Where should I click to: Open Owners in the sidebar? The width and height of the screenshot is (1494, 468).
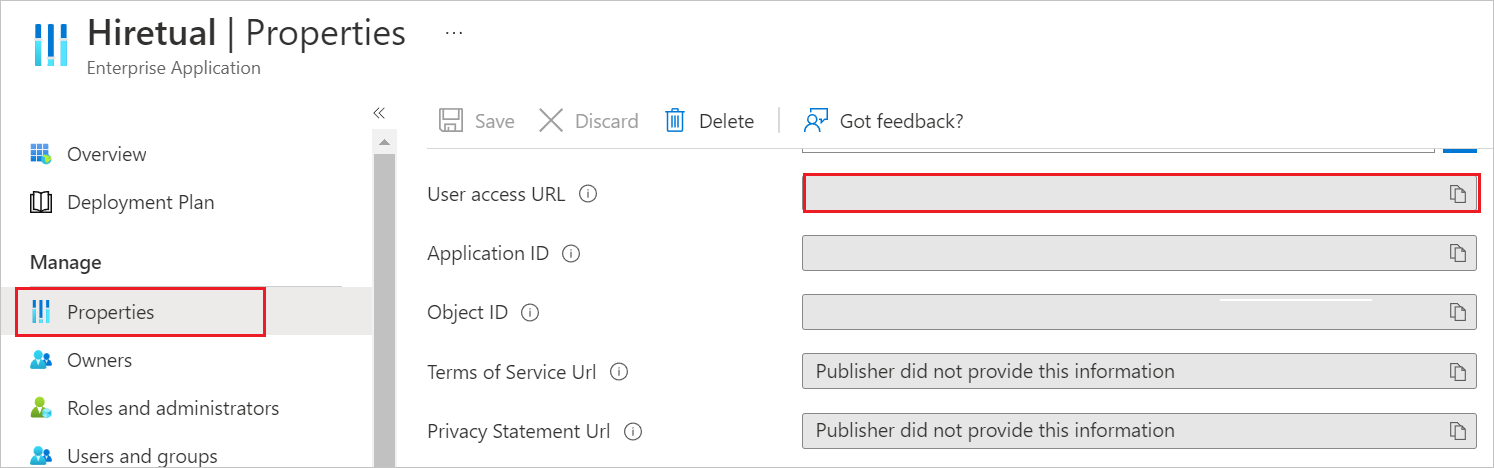click(99, 360)
